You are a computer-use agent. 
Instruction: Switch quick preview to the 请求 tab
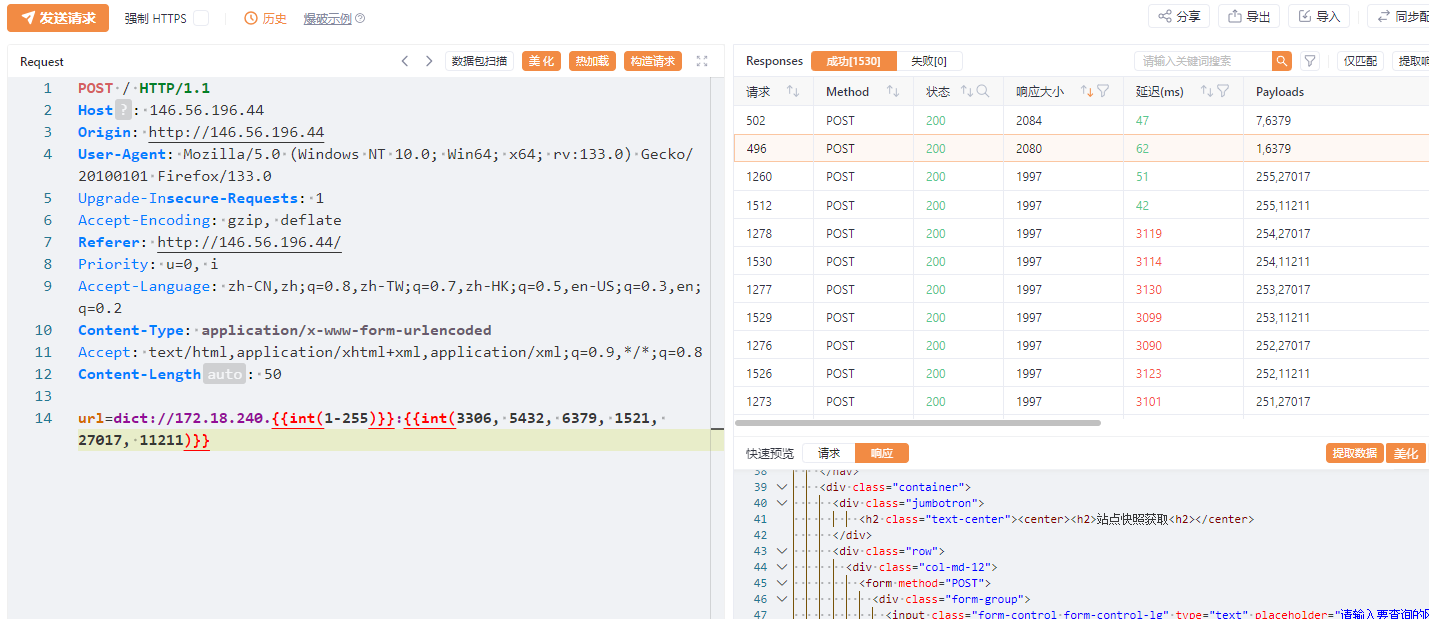829,453
